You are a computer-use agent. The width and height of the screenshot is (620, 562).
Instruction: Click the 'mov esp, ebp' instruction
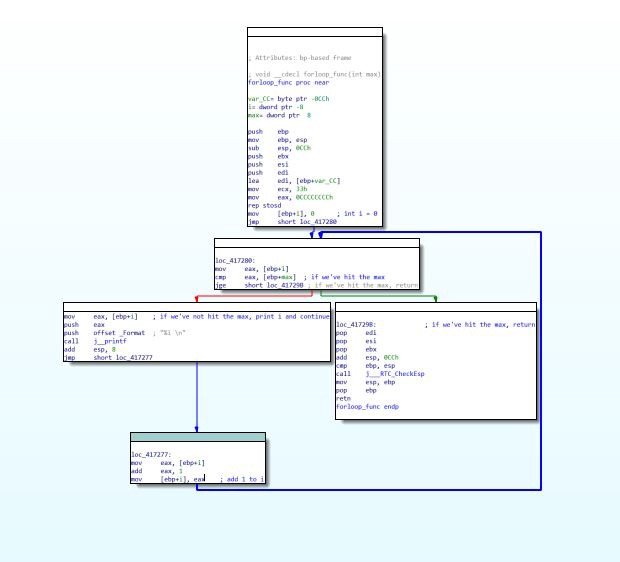coord(365,382)
